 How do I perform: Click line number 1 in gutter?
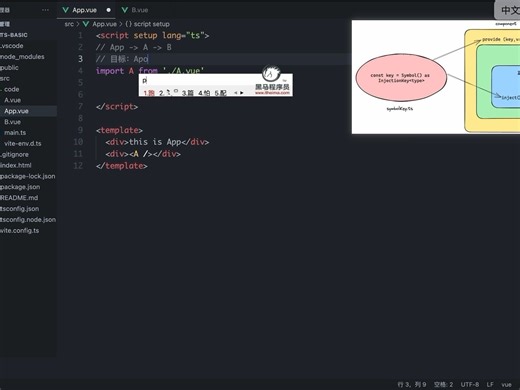click(x=80, y=35)
